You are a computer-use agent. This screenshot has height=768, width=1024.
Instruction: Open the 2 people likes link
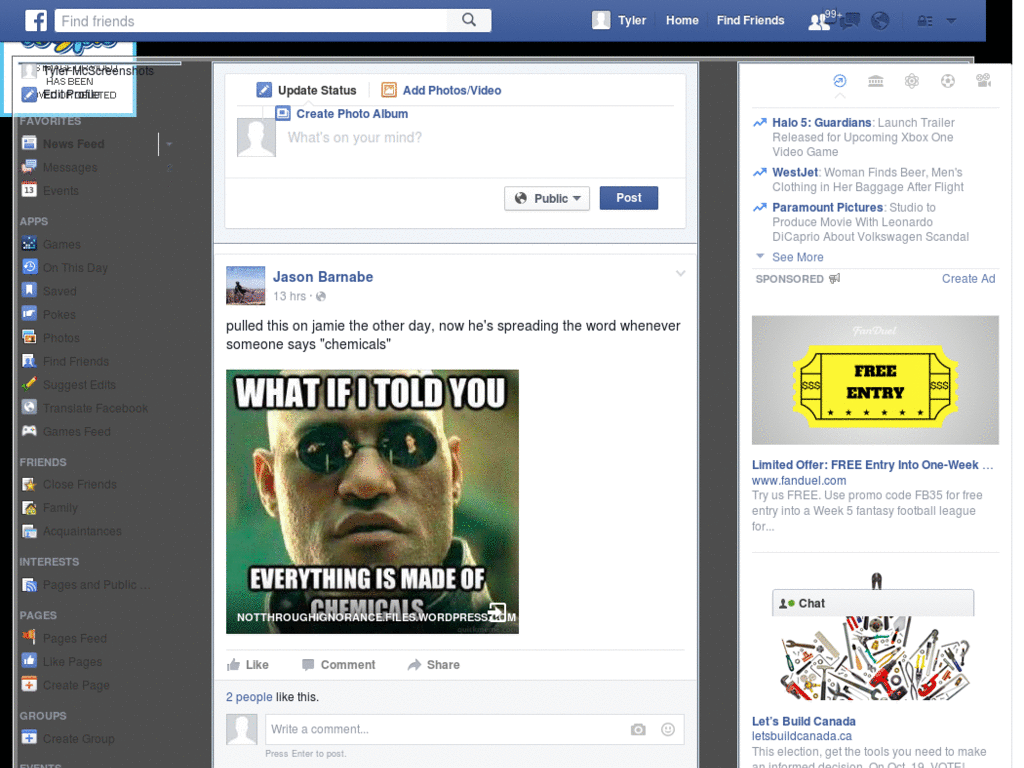249,697
